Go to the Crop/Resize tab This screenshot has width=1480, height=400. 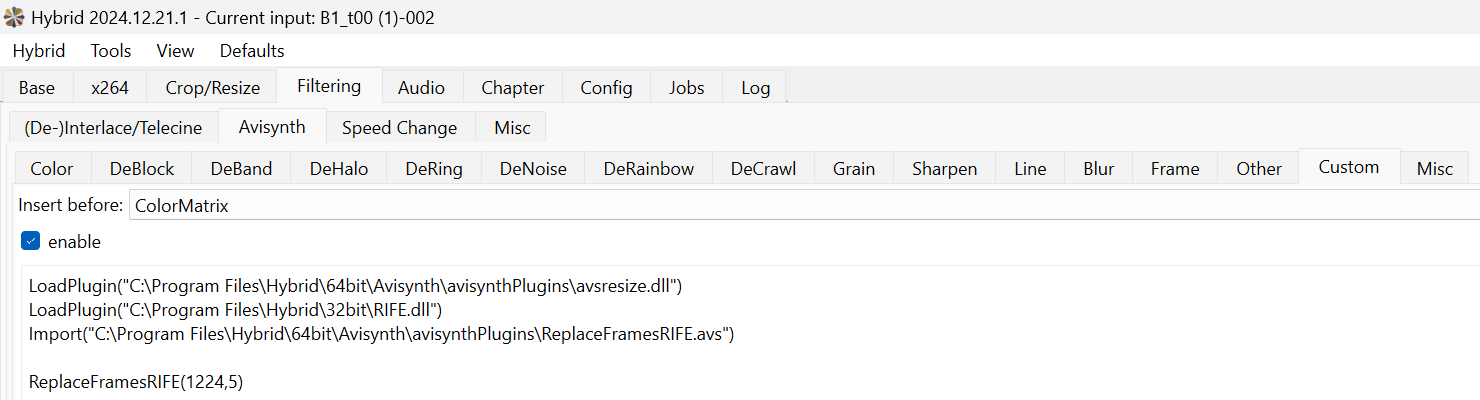213,88
